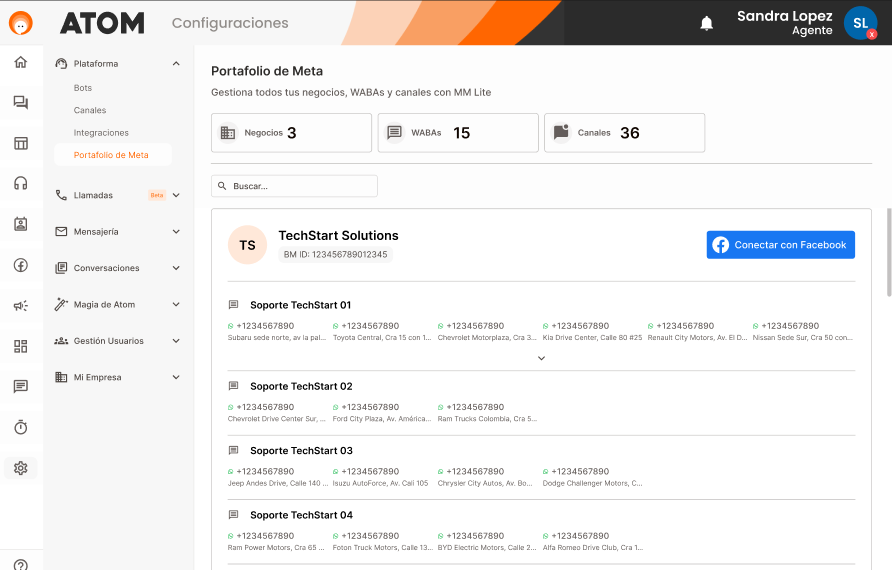
Task: Select Bots in Plataforma submenu
Action: [x=83, y=88]
